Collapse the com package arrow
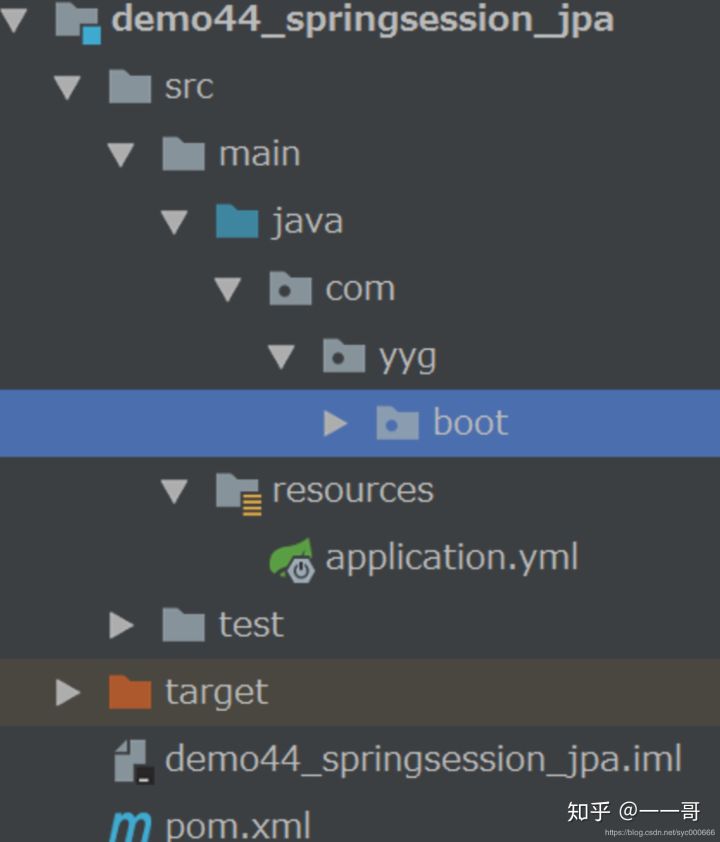Viewport: 720px width, 842px height. (x=228, y=289)
